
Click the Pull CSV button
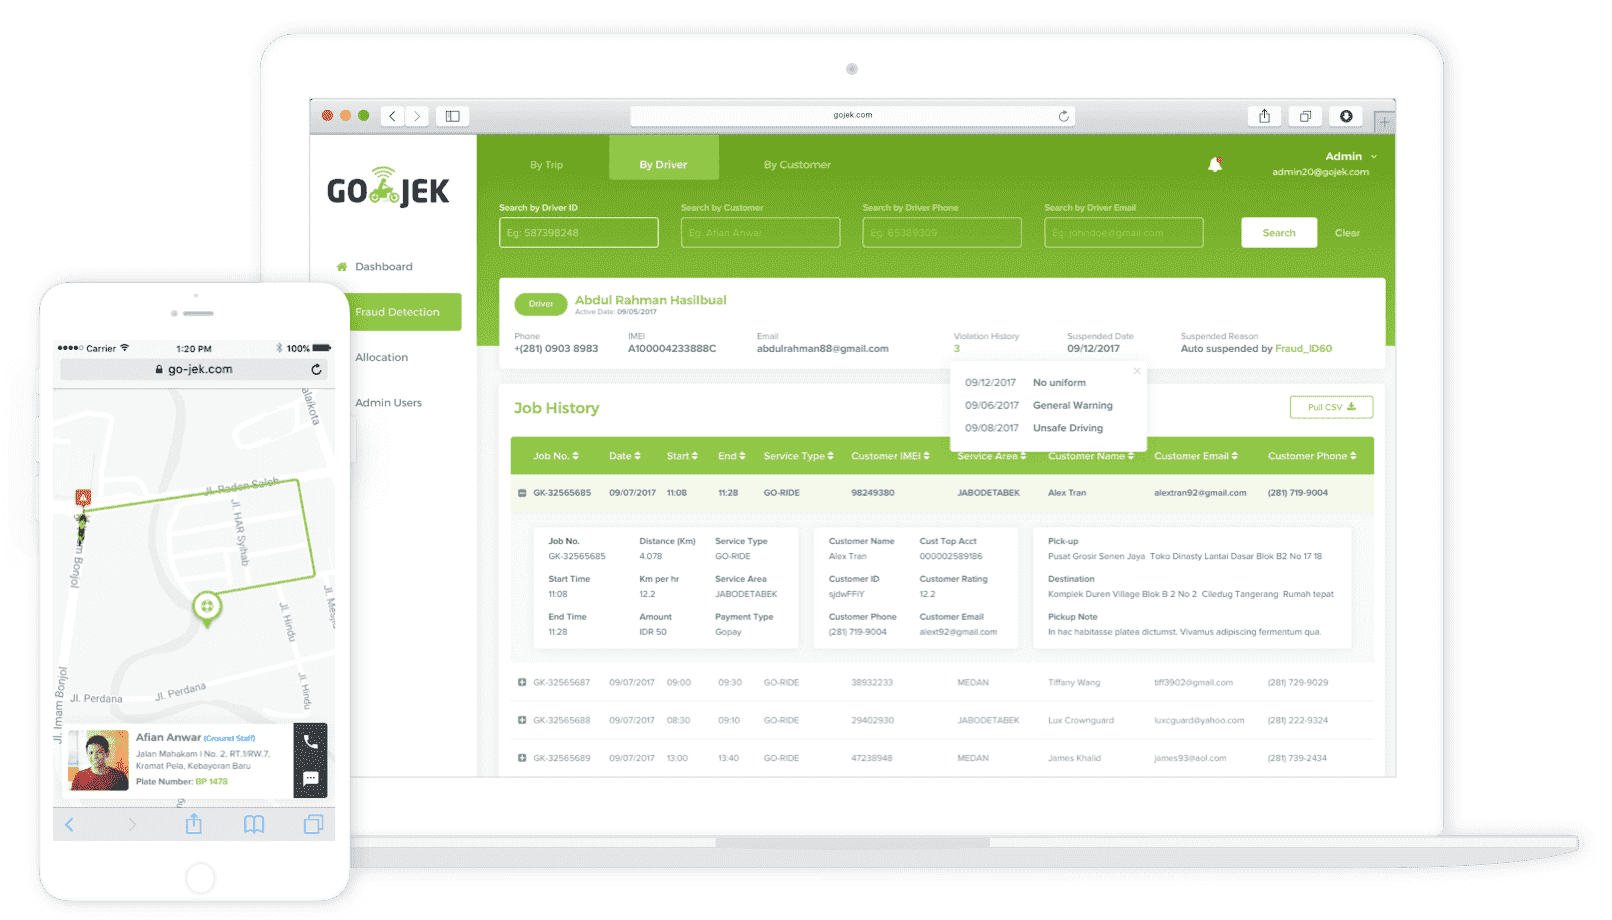coord(1331,407)
